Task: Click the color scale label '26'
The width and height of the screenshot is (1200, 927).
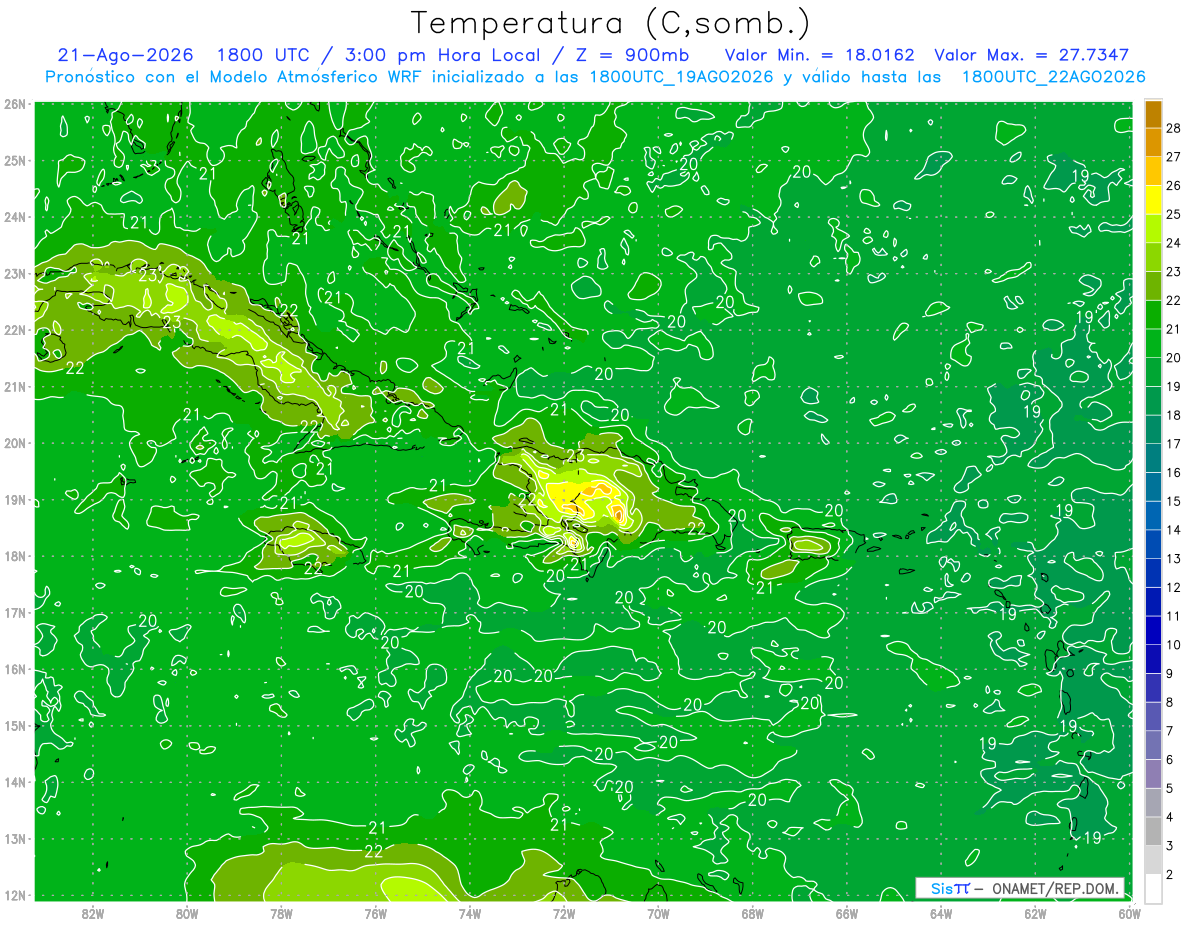Action: click(x=1174, y=185)
